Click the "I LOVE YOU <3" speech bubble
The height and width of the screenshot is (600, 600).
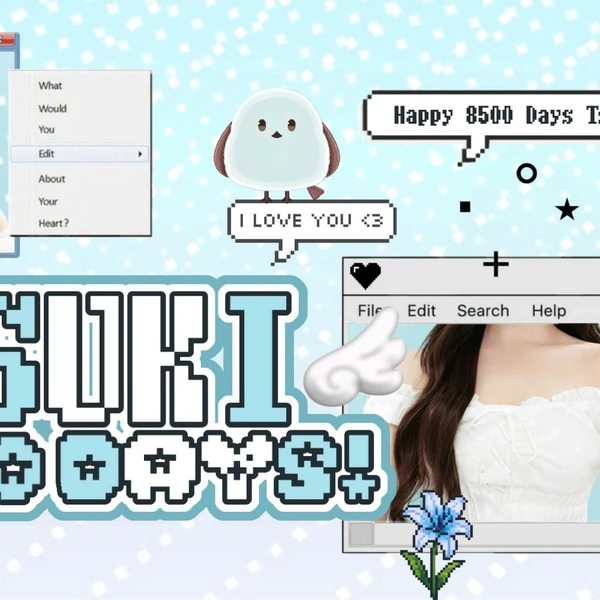pos(311,221)
